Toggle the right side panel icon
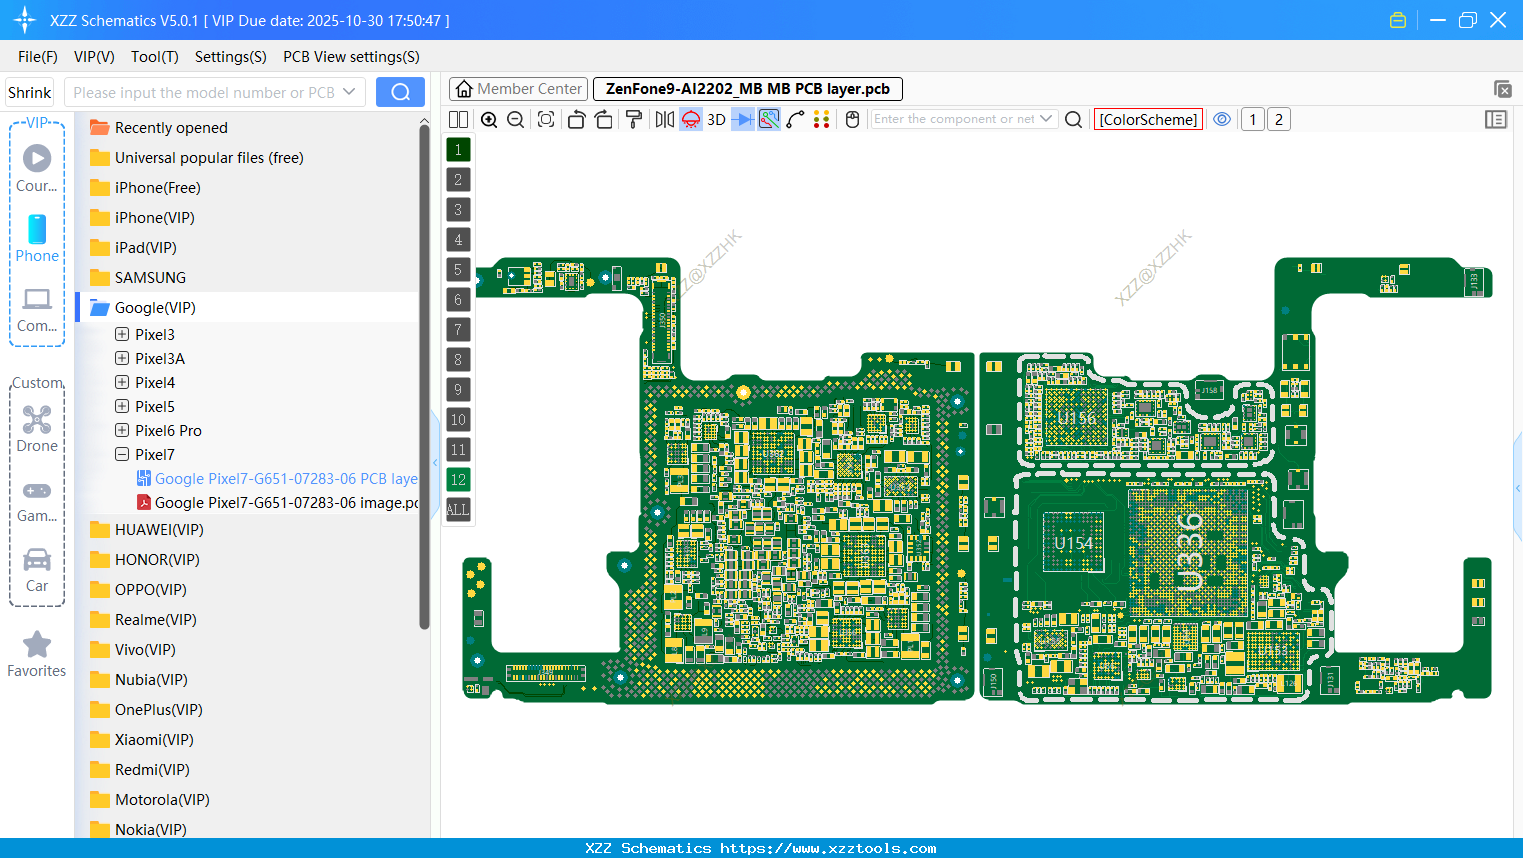 (1496, 119)
